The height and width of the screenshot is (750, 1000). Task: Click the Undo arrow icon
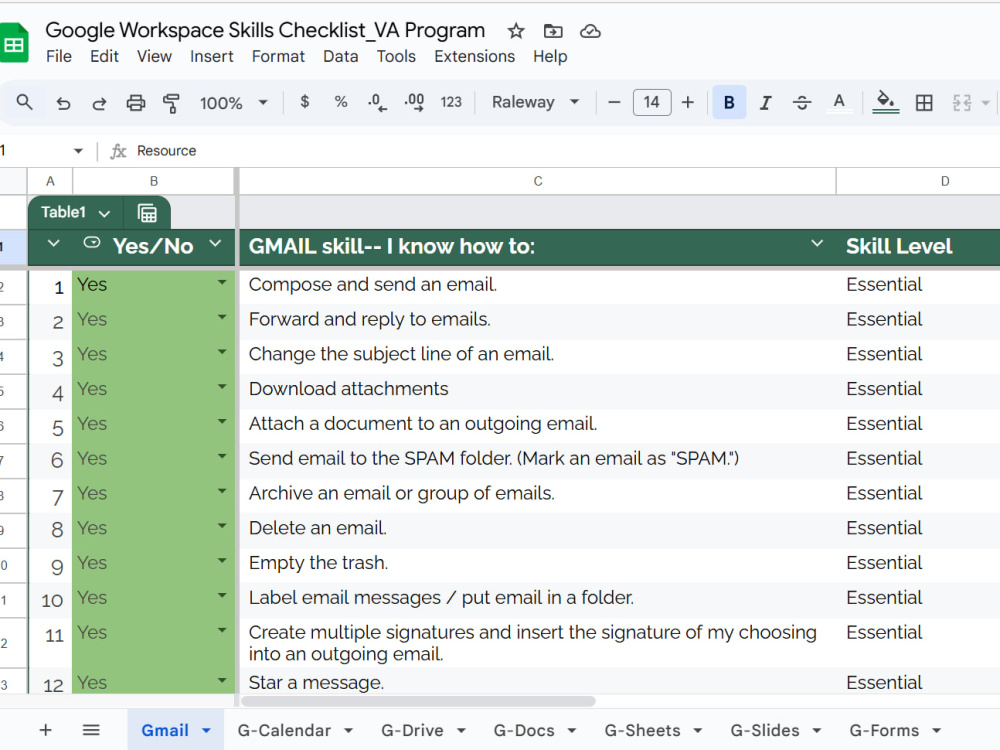[62, 103]
